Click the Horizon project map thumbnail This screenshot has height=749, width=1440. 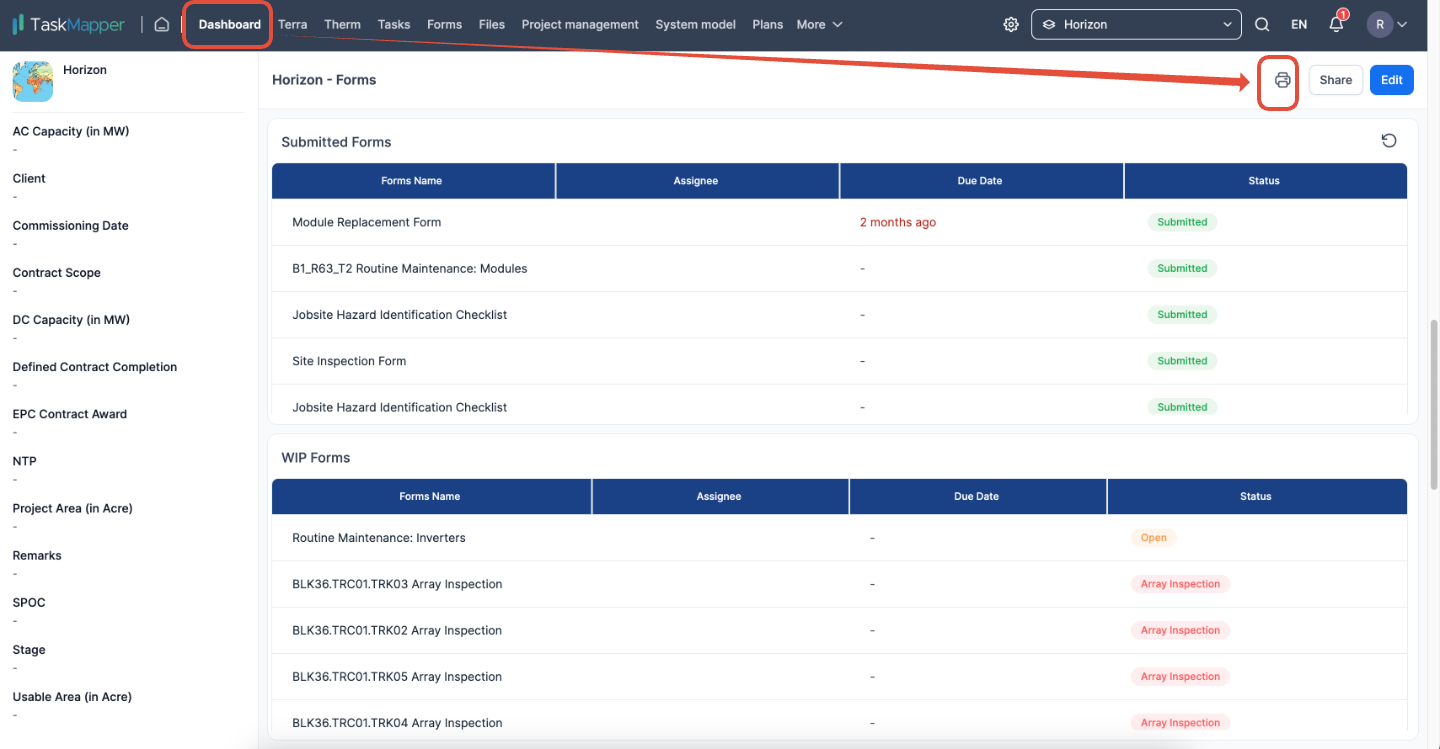[33, 81]
